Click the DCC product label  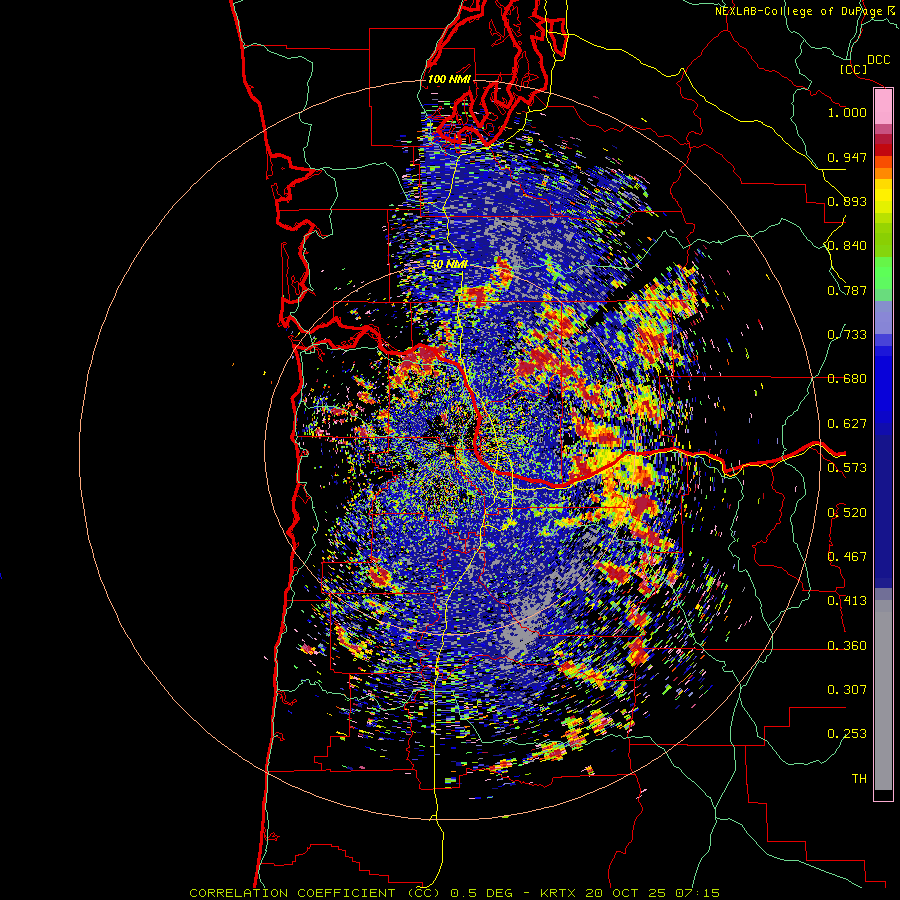(x=879, y=60)
